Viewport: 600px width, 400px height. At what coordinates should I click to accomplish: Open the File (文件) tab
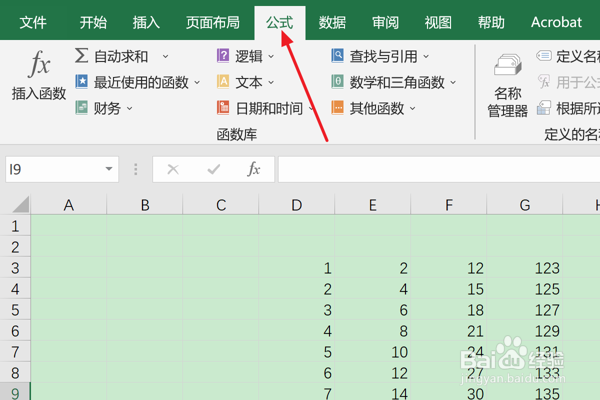coord(33,22)
